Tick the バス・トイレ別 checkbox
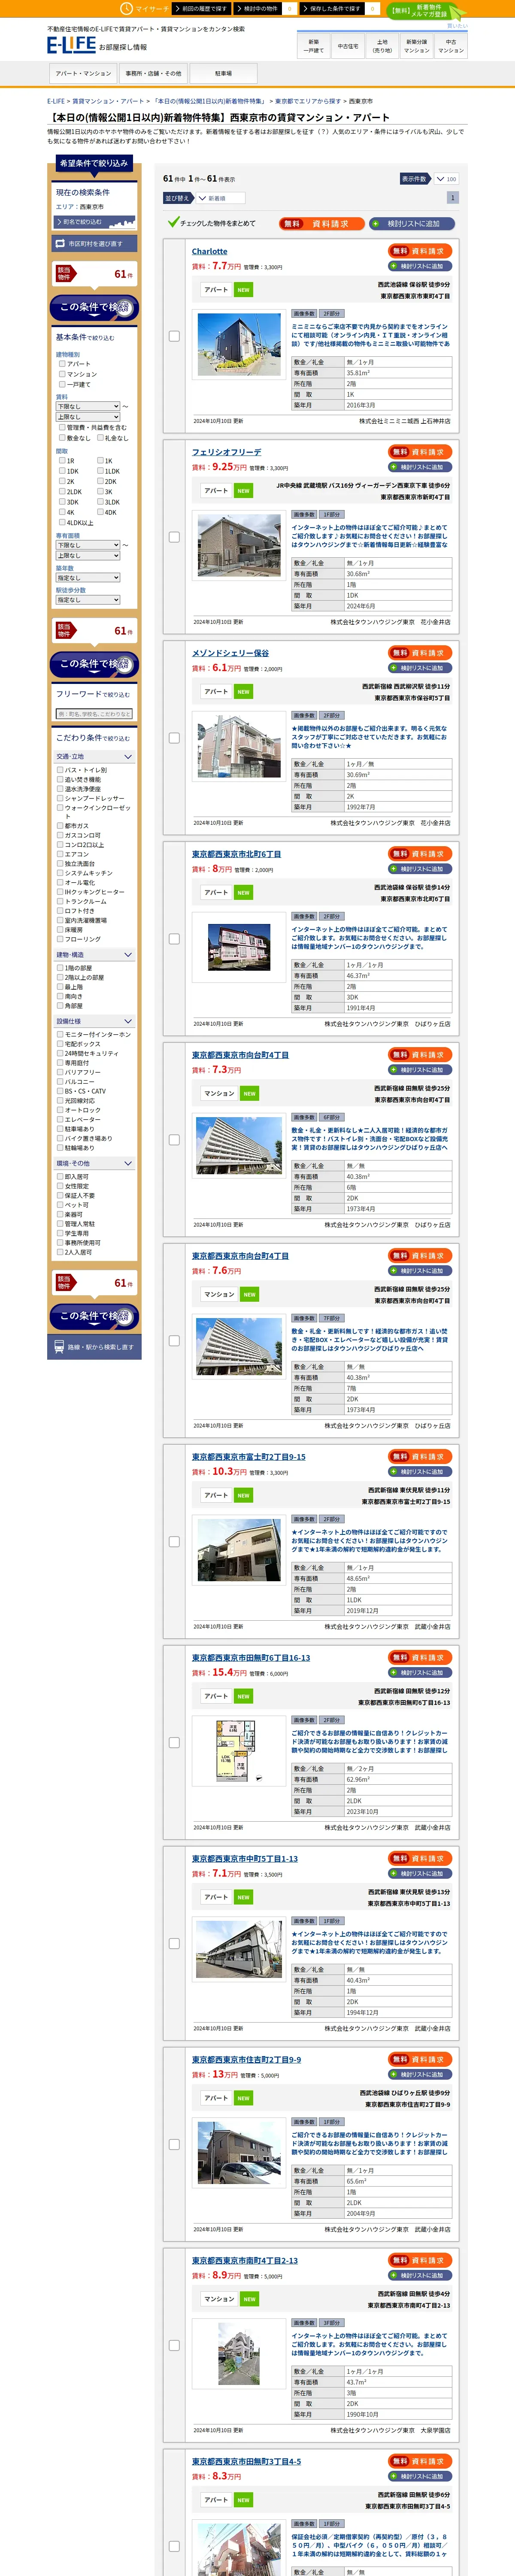 60,770
